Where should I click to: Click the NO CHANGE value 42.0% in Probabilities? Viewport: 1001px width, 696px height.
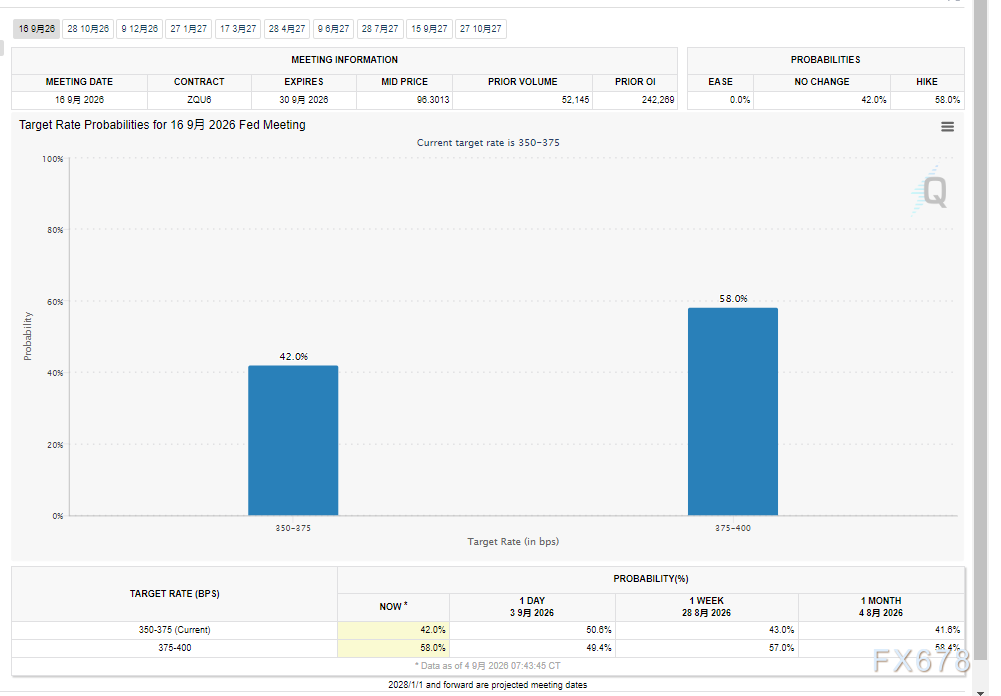873,100
